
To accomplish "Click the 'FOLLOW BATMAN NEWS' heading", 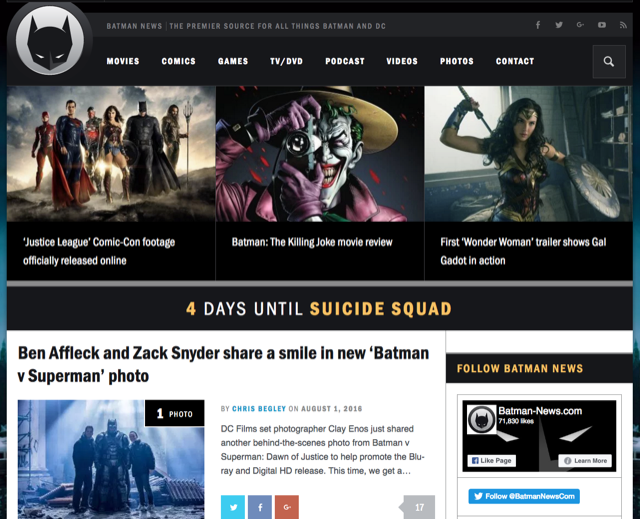I will 520,368.
